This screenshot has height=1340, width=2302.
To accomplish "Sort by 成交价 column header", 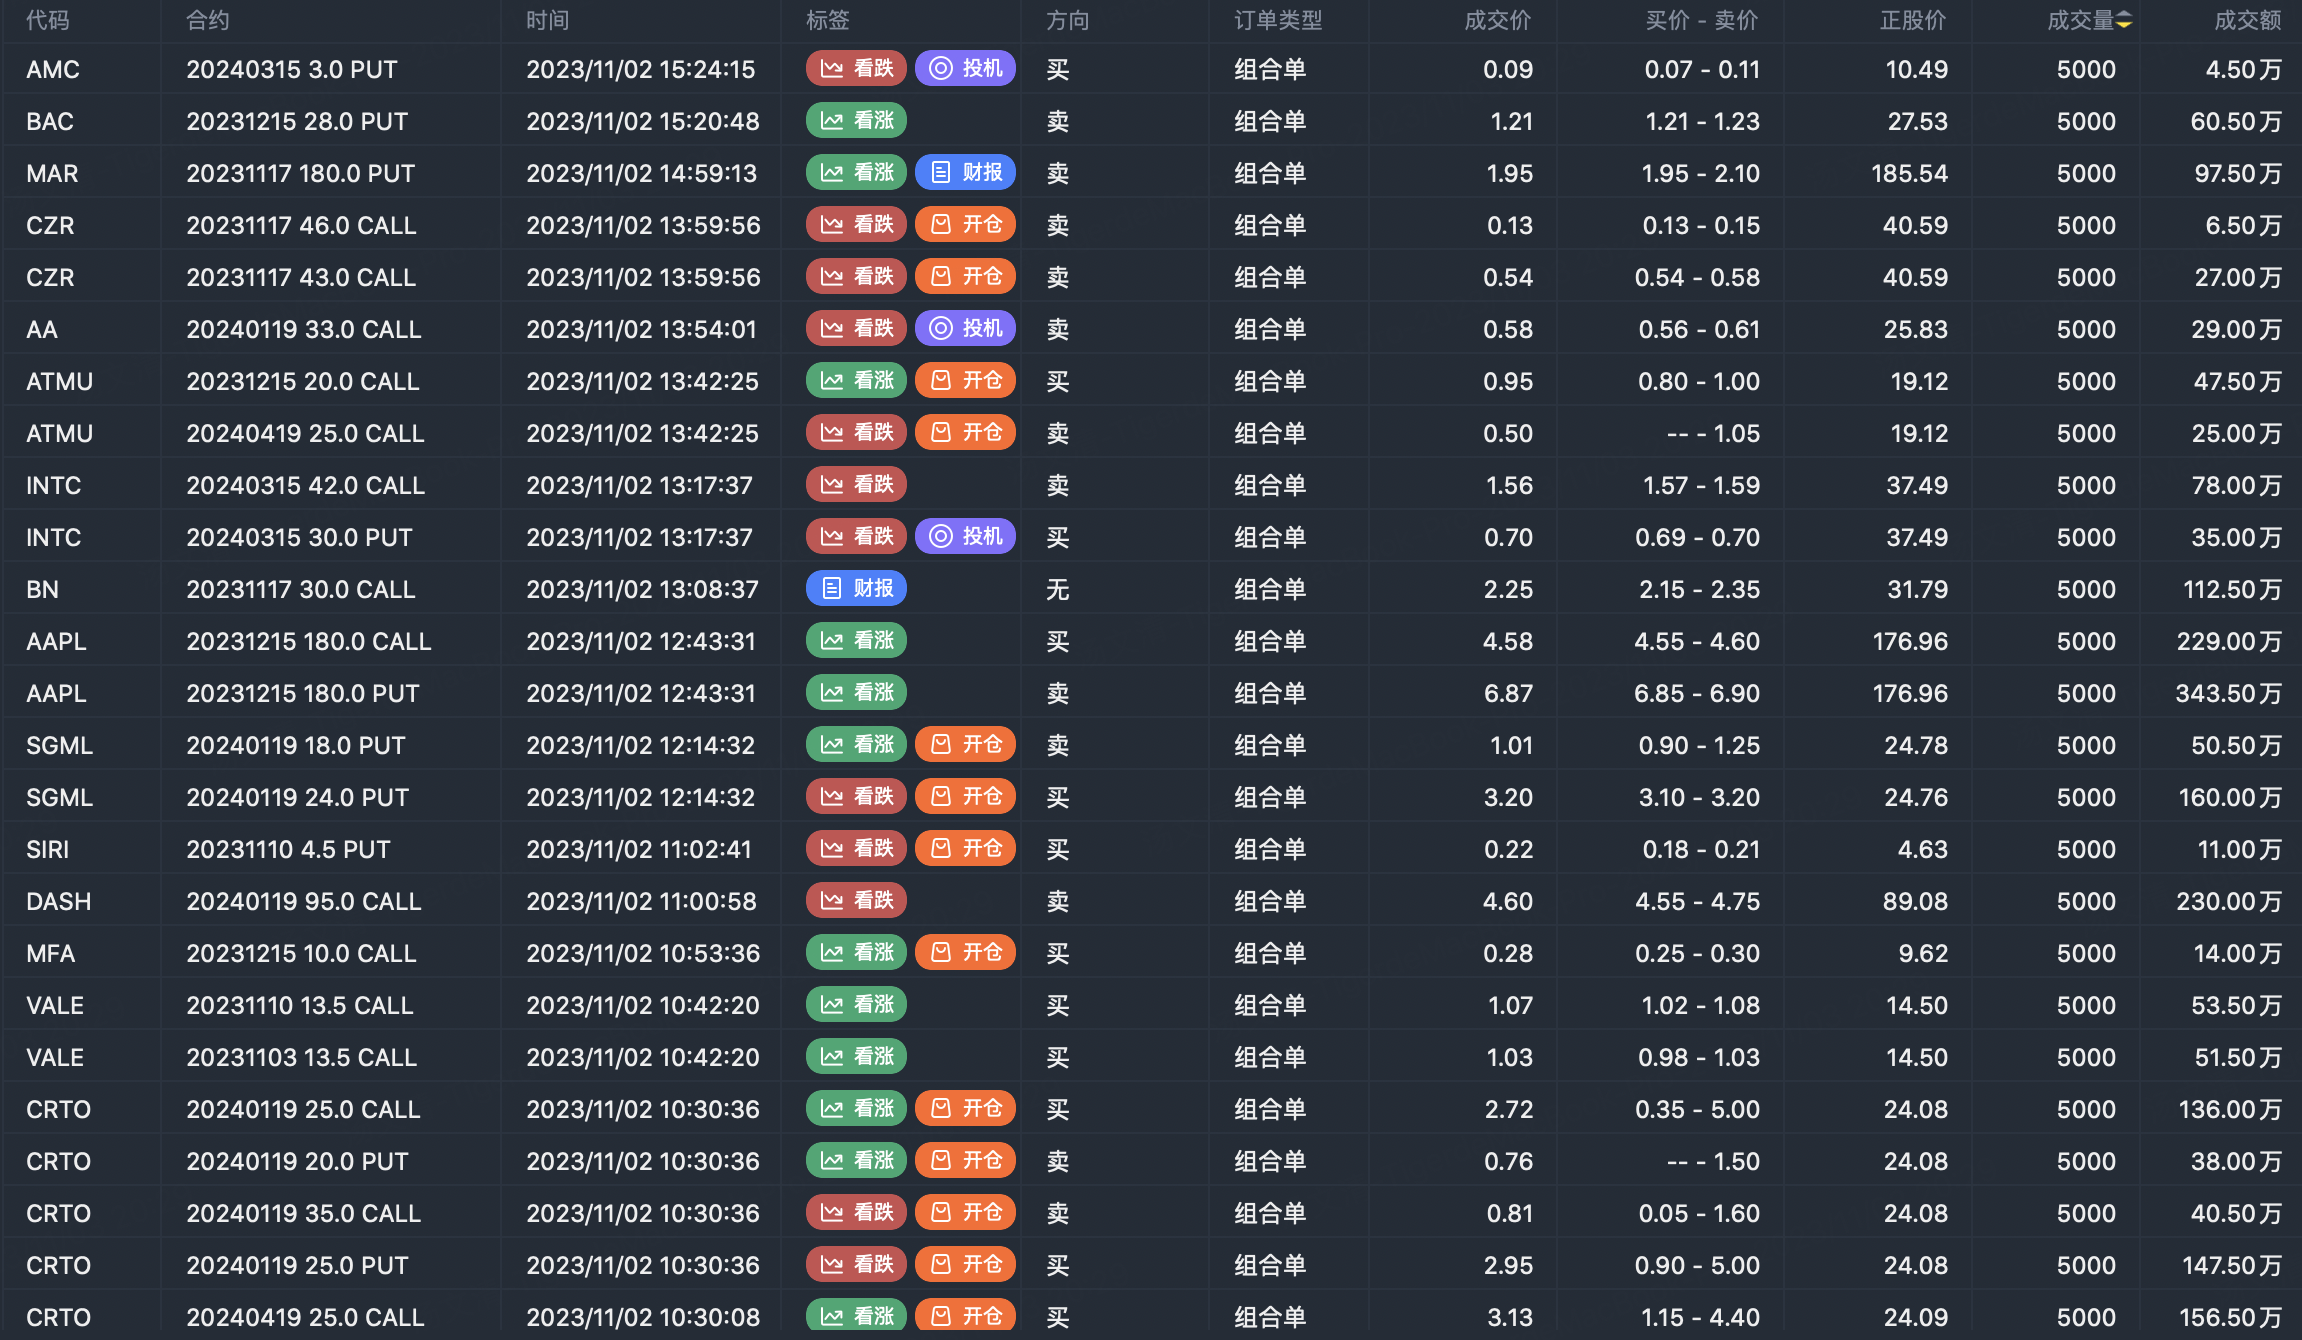I will [1498, 20].
